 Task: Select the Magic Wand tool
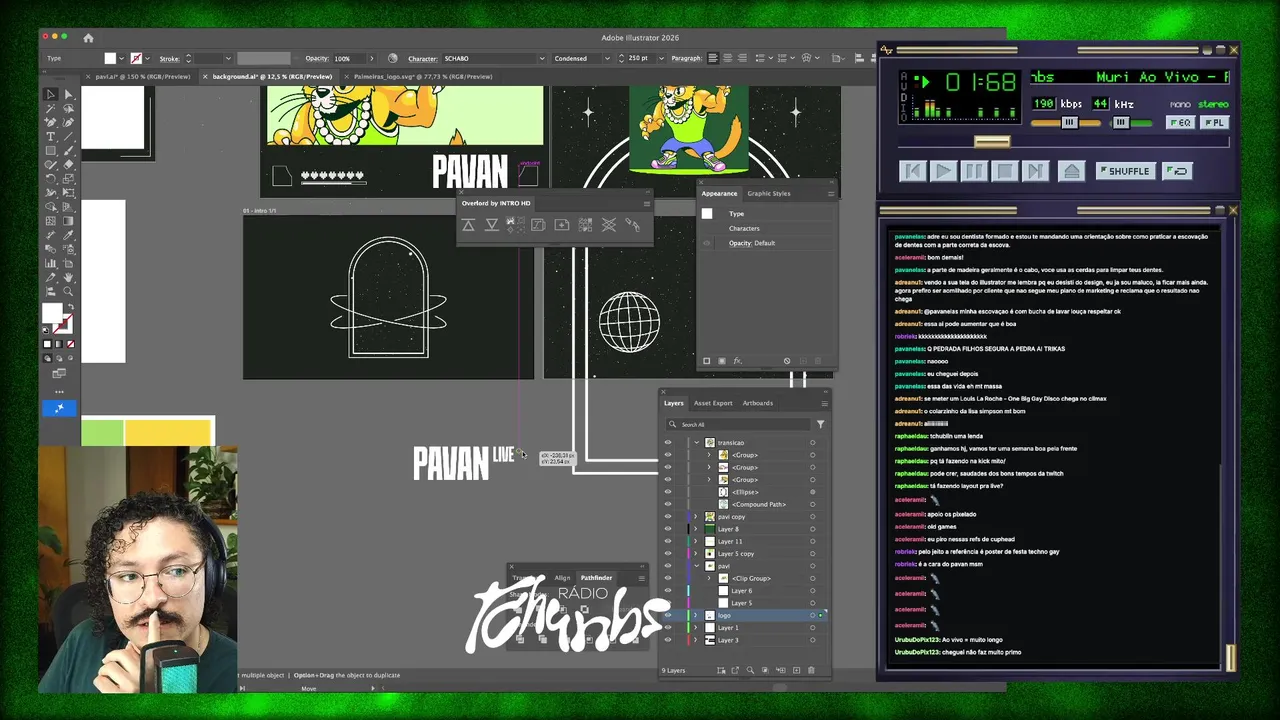(50, 108)
